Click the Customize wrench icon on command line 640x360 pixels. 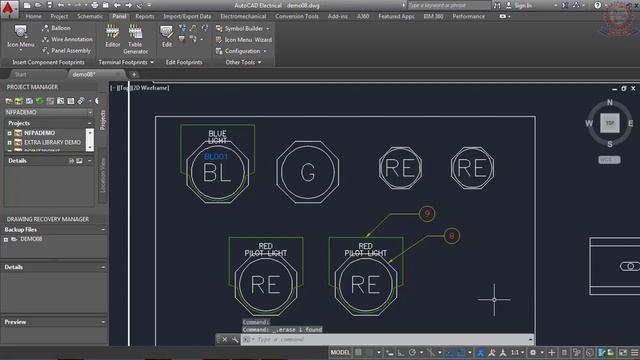pyautogui.click(x=235, y=340)
